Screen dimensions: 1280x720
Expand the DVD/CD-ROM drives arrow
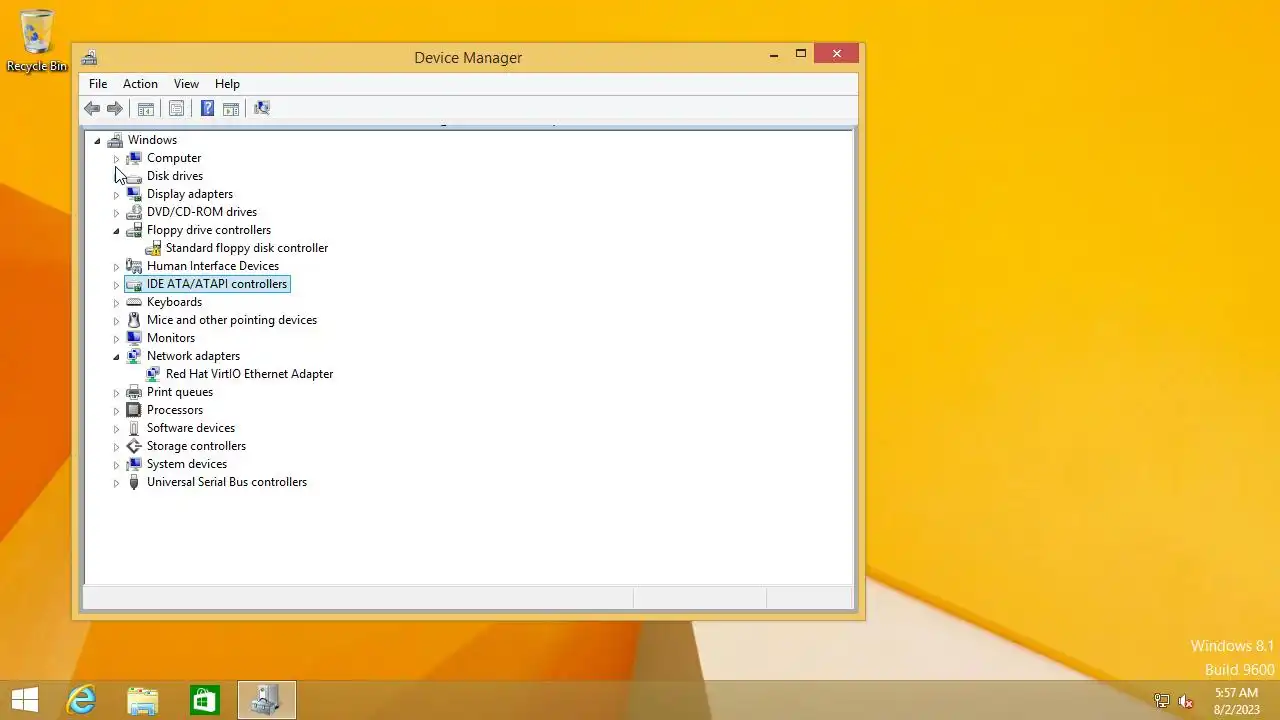[116, 212]
